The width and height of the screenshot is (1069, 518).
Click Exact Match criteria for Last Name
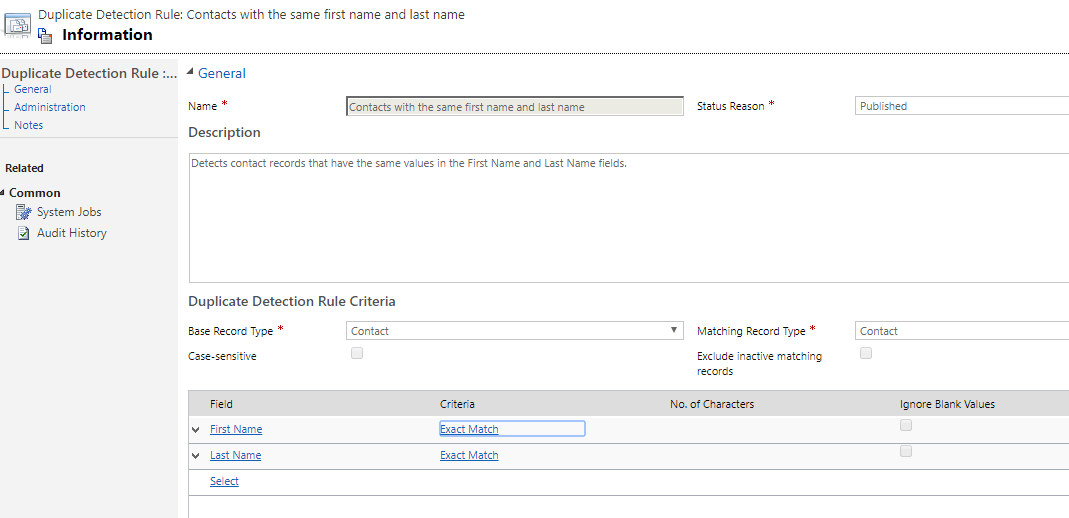[x=469, y=455]
